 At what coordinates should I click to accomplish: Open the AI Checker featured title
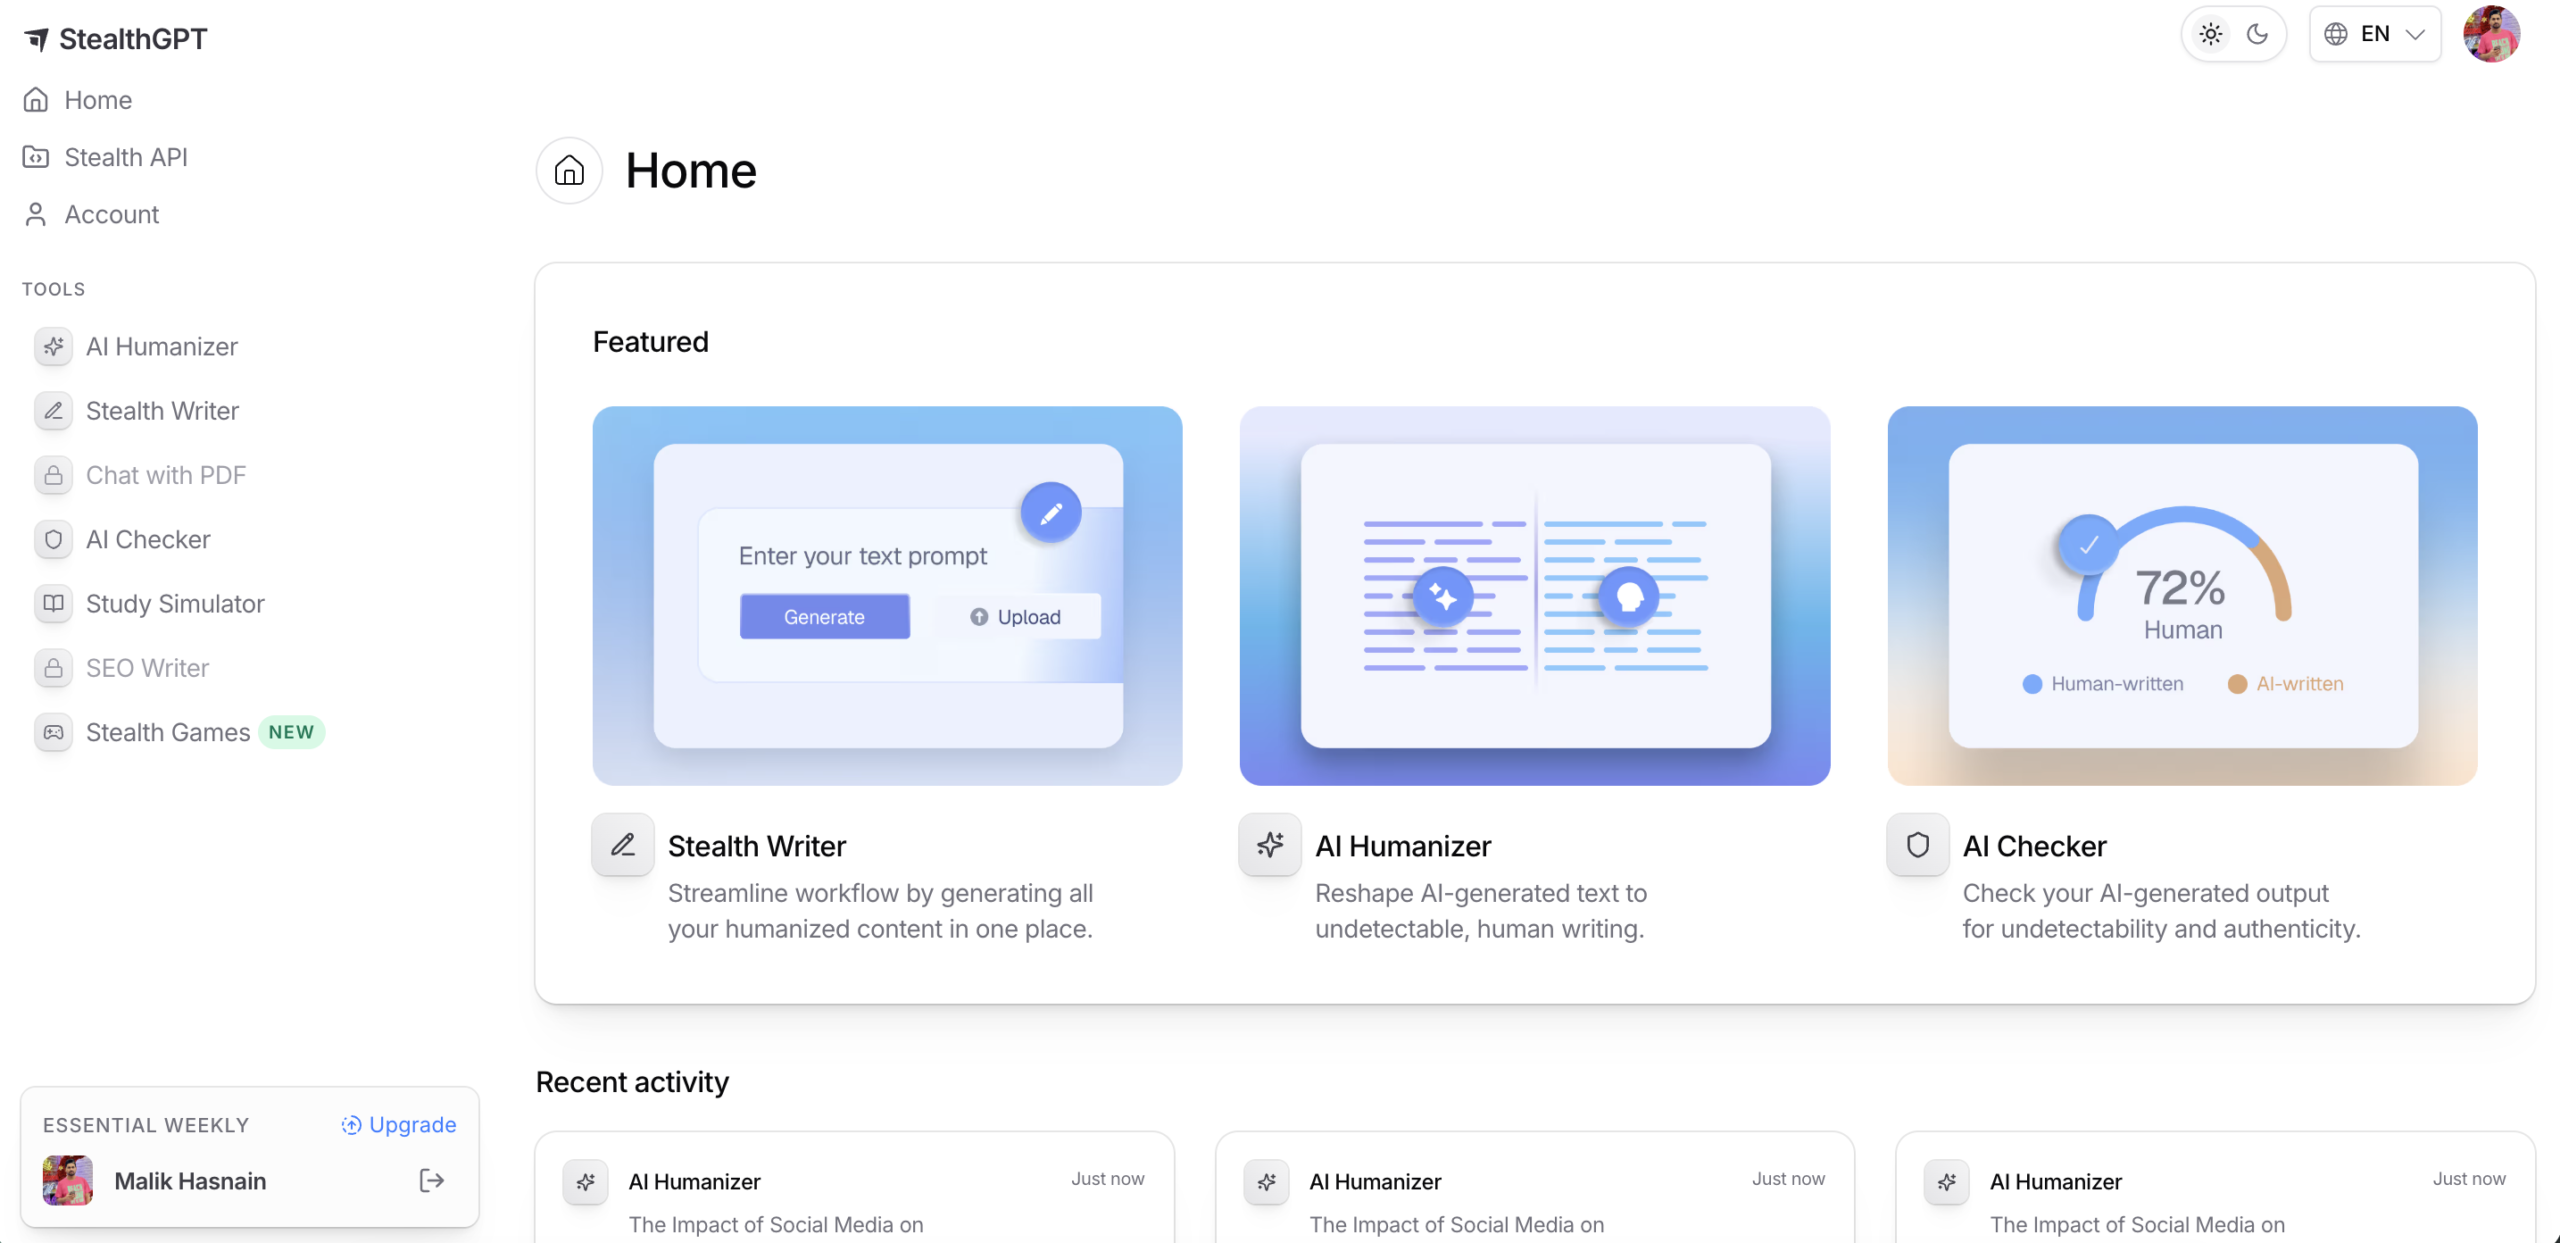2034,846
